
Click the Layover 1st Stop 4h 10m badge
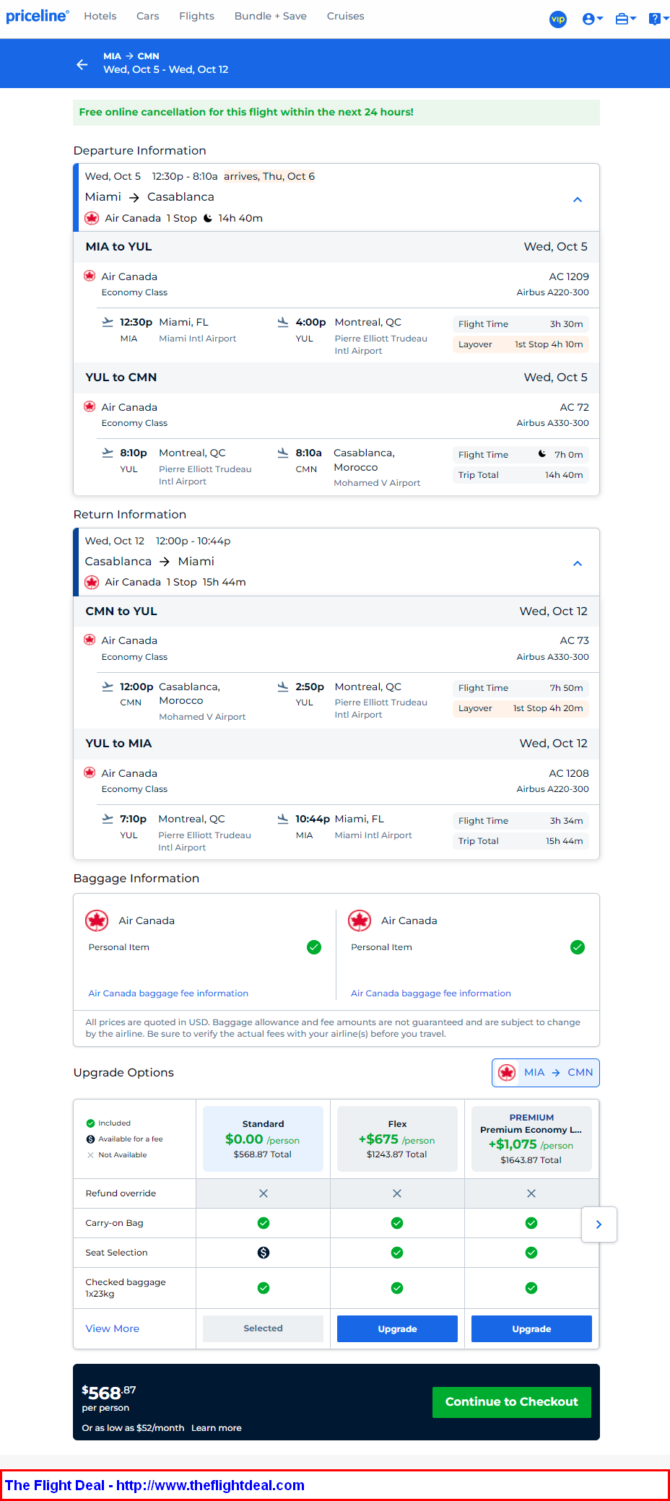pos(522,344)
